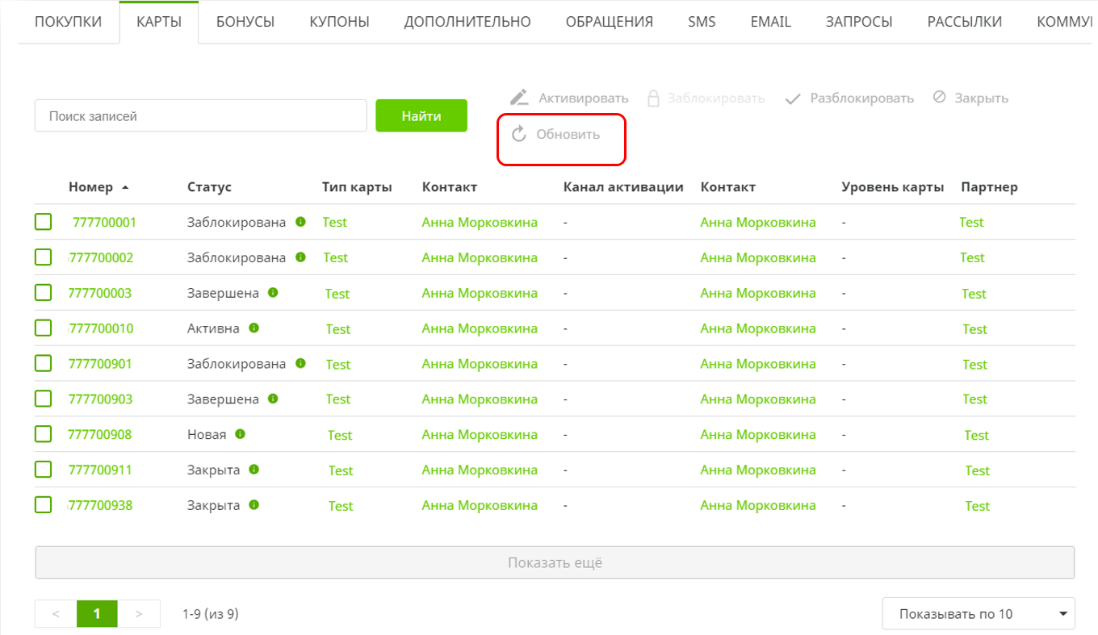Image resolution: width=1098 pixels, height=635 pixels.
Task: Open the Обращения tab
Action: pyautogui.click(x=609, y=22)
